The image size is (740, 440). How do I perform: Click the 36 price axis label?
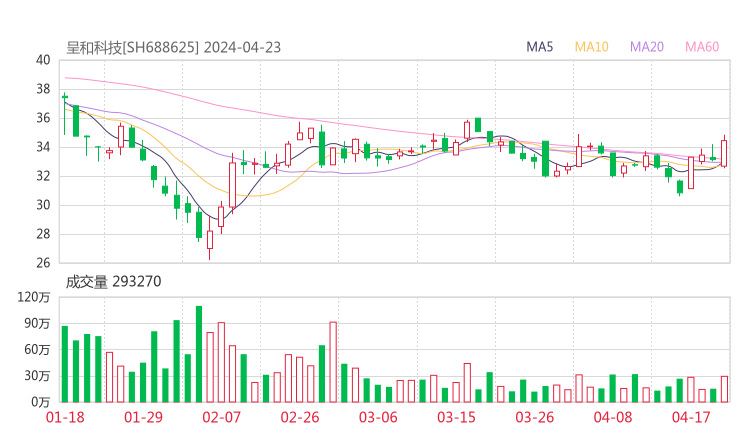[43, 118]
